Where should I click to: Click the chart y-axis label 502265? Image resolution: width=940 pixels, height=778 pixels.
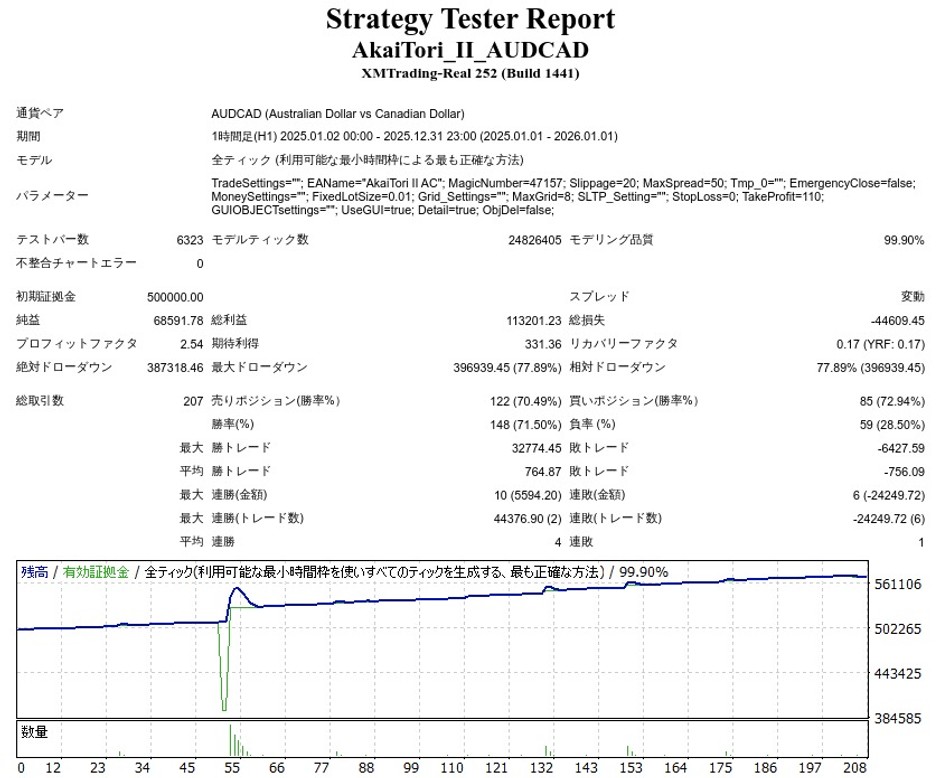[897, 629]
